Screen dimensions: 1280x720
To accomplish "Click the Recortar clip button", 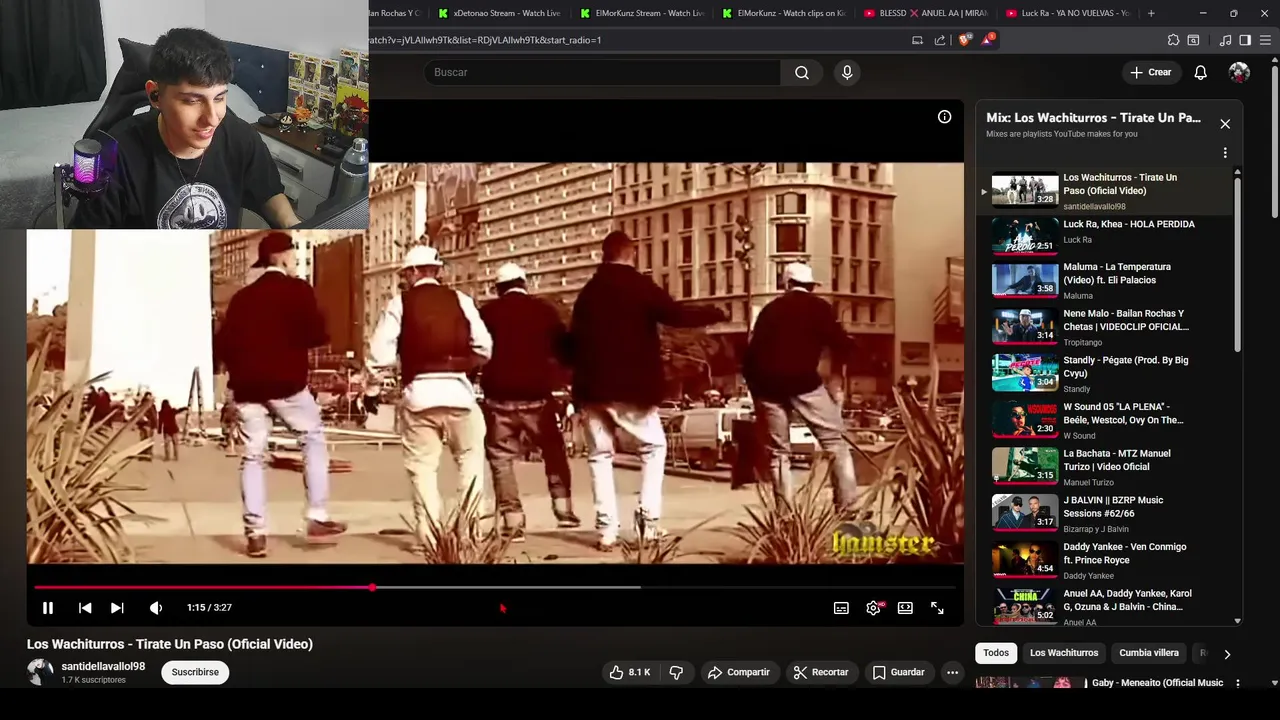I will coord(820,672).
